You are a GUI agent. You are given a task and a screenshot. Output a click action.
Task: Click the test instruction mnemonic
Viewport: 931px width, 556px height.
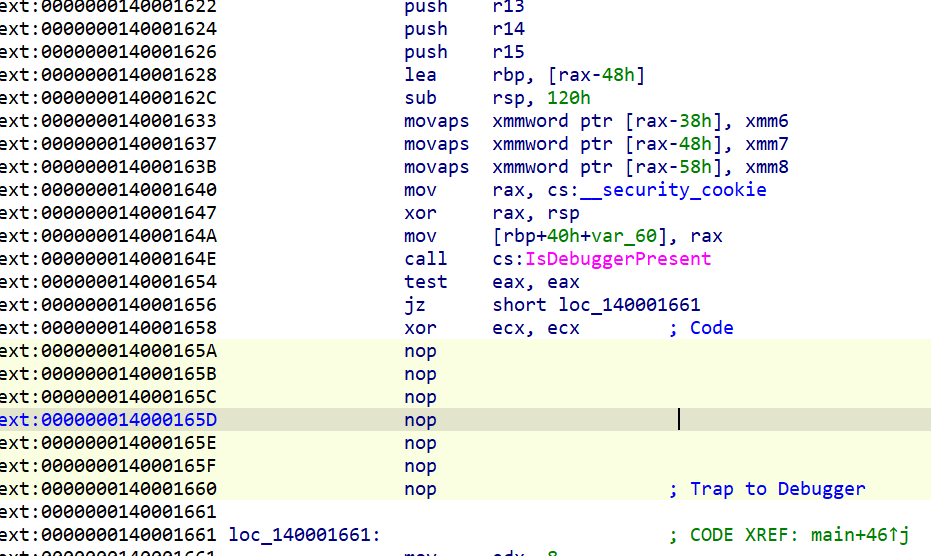coord(425,282)
